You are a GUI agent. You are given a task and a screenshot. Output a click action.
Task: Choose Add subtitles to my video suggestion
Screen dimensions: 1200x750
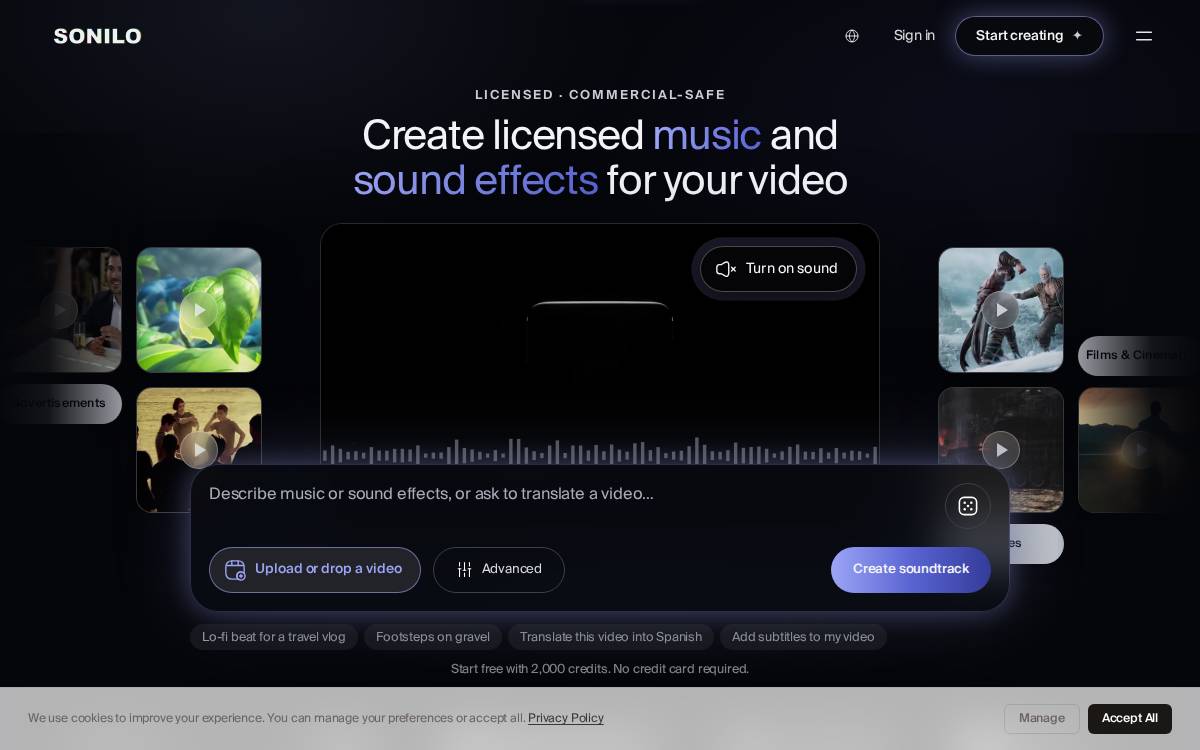(x=803, y=637)
